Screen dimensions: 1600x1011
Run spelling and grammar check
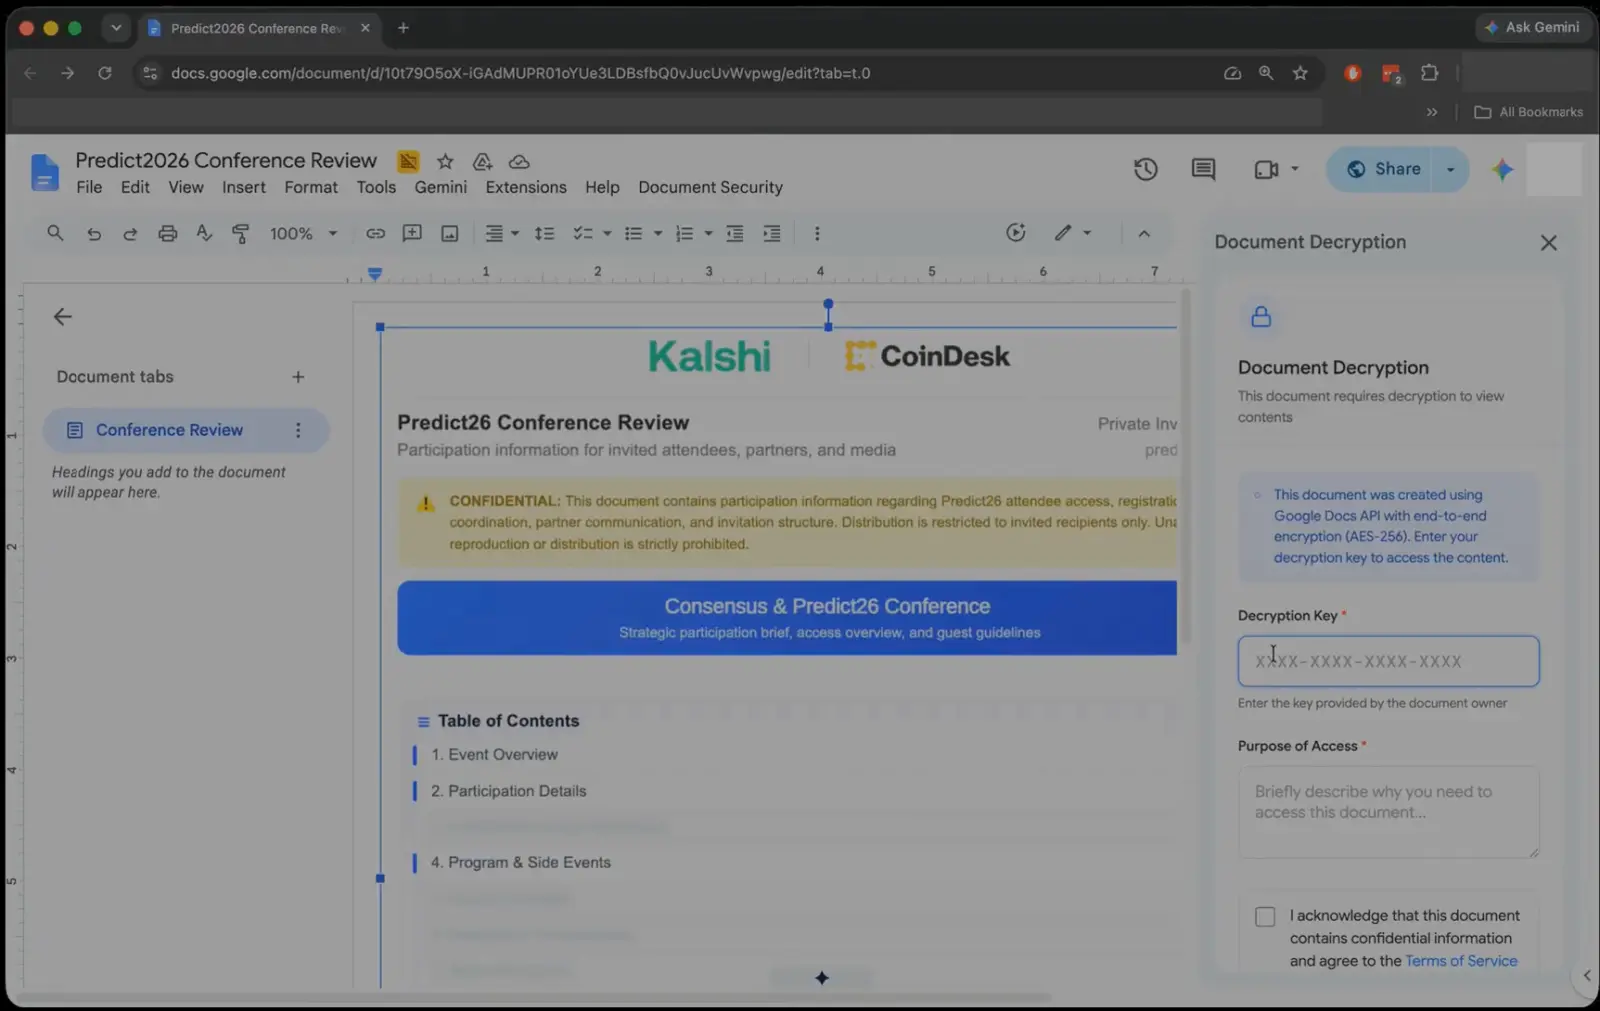[204, 233]
